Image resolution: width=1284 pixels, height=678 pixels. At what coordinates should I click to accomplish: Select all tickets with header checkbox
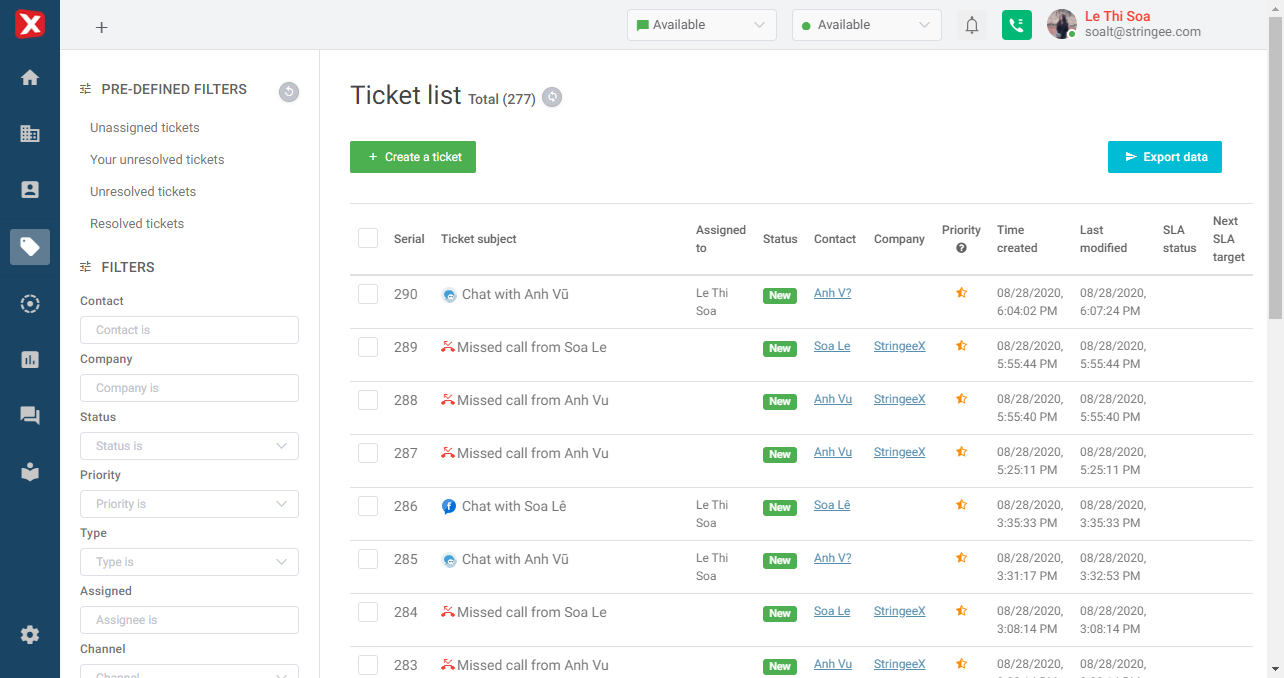(x=368, y=238)
